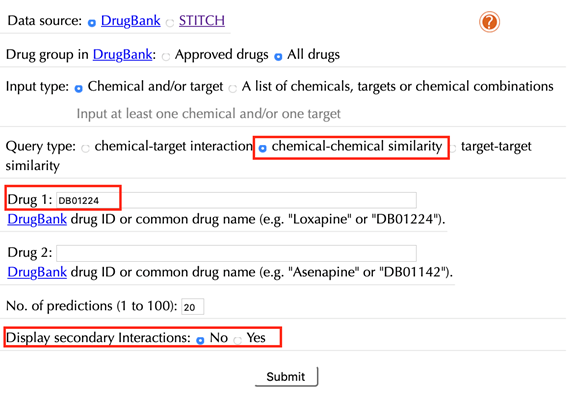Viewport: 576px width, 398px height.
Task: Click the orange help question mark icon
Action: click(489, 22)
